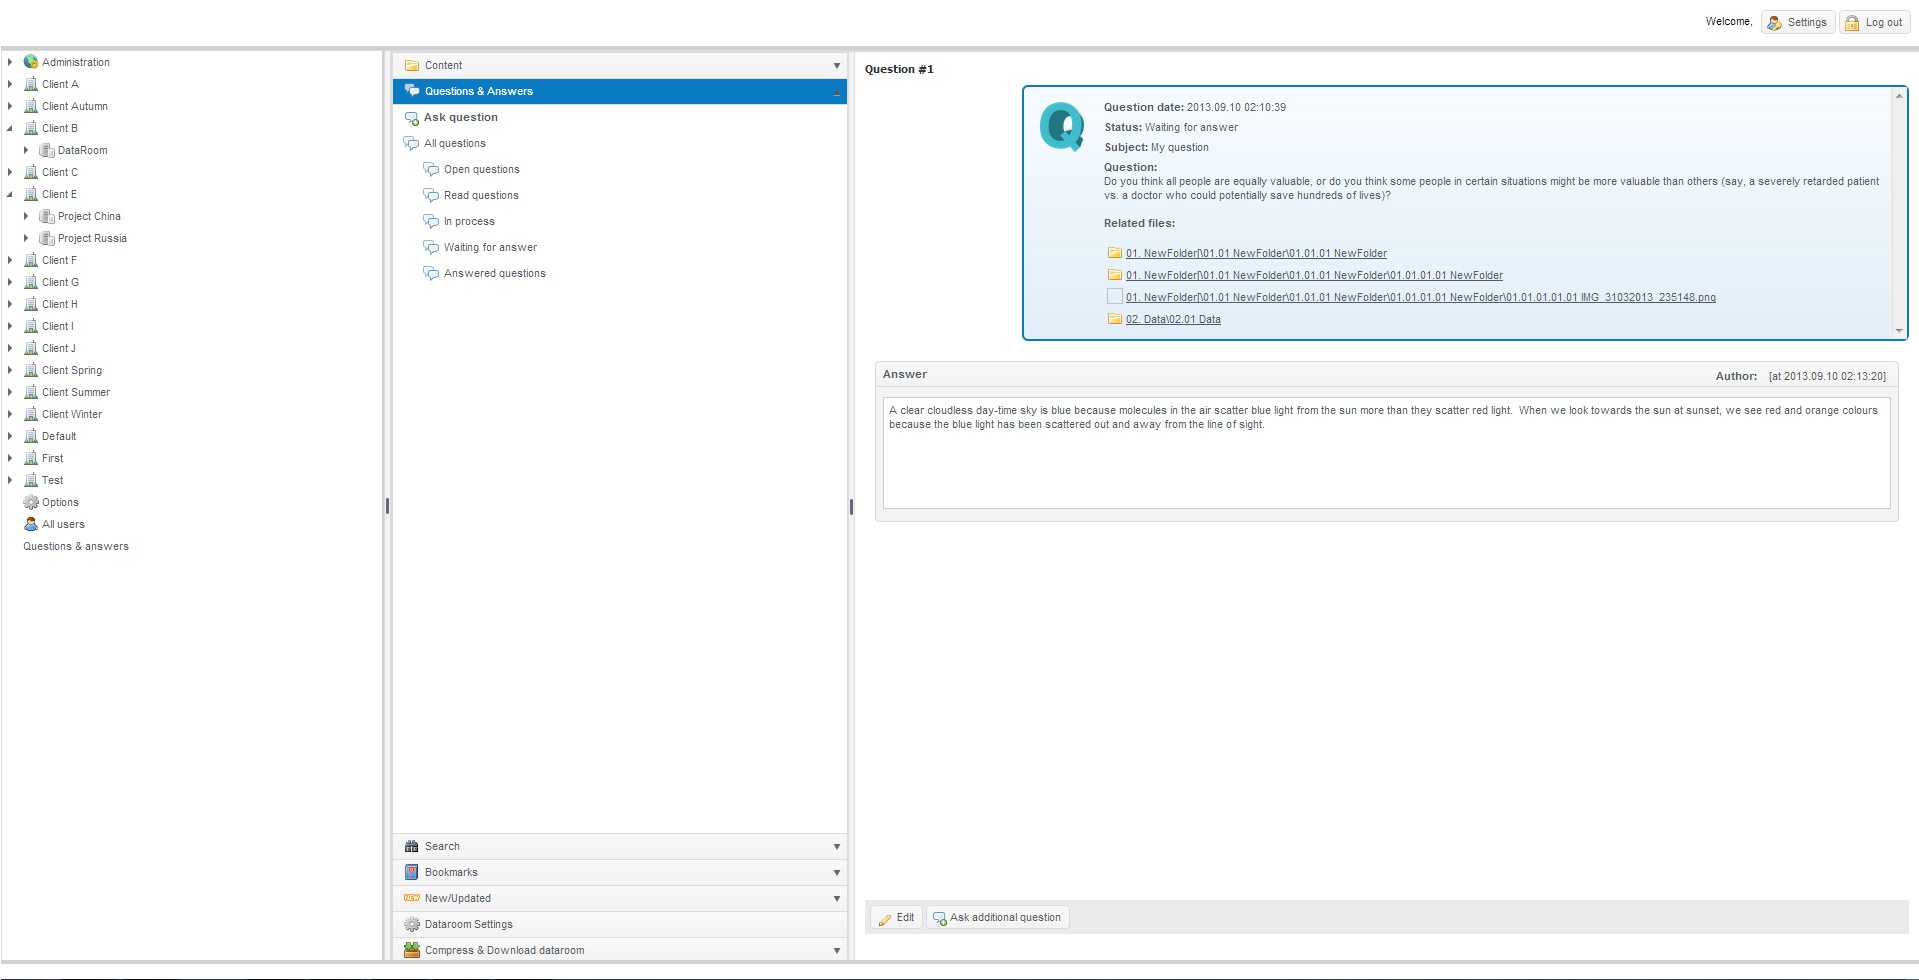Viewport: 1919px width, 980px height.
Task: Expand the New/Updated panel arrow
Action: pos(836,898)
